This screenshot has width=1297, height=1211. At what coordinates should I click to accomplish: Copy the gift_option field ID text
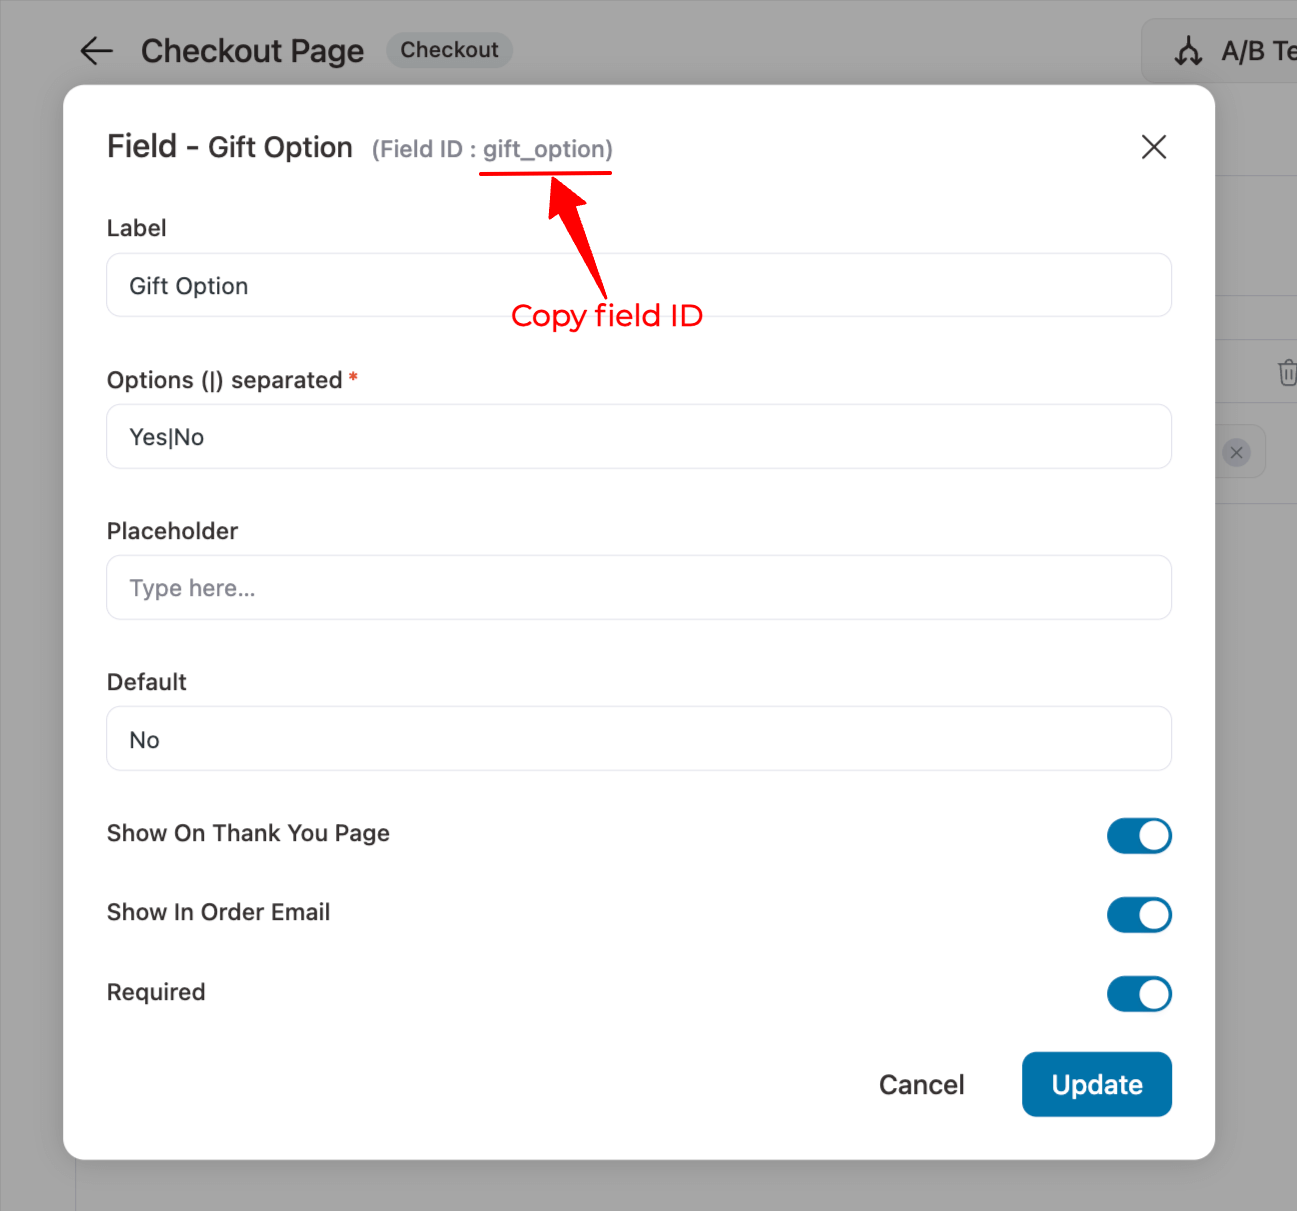point(544,148)
